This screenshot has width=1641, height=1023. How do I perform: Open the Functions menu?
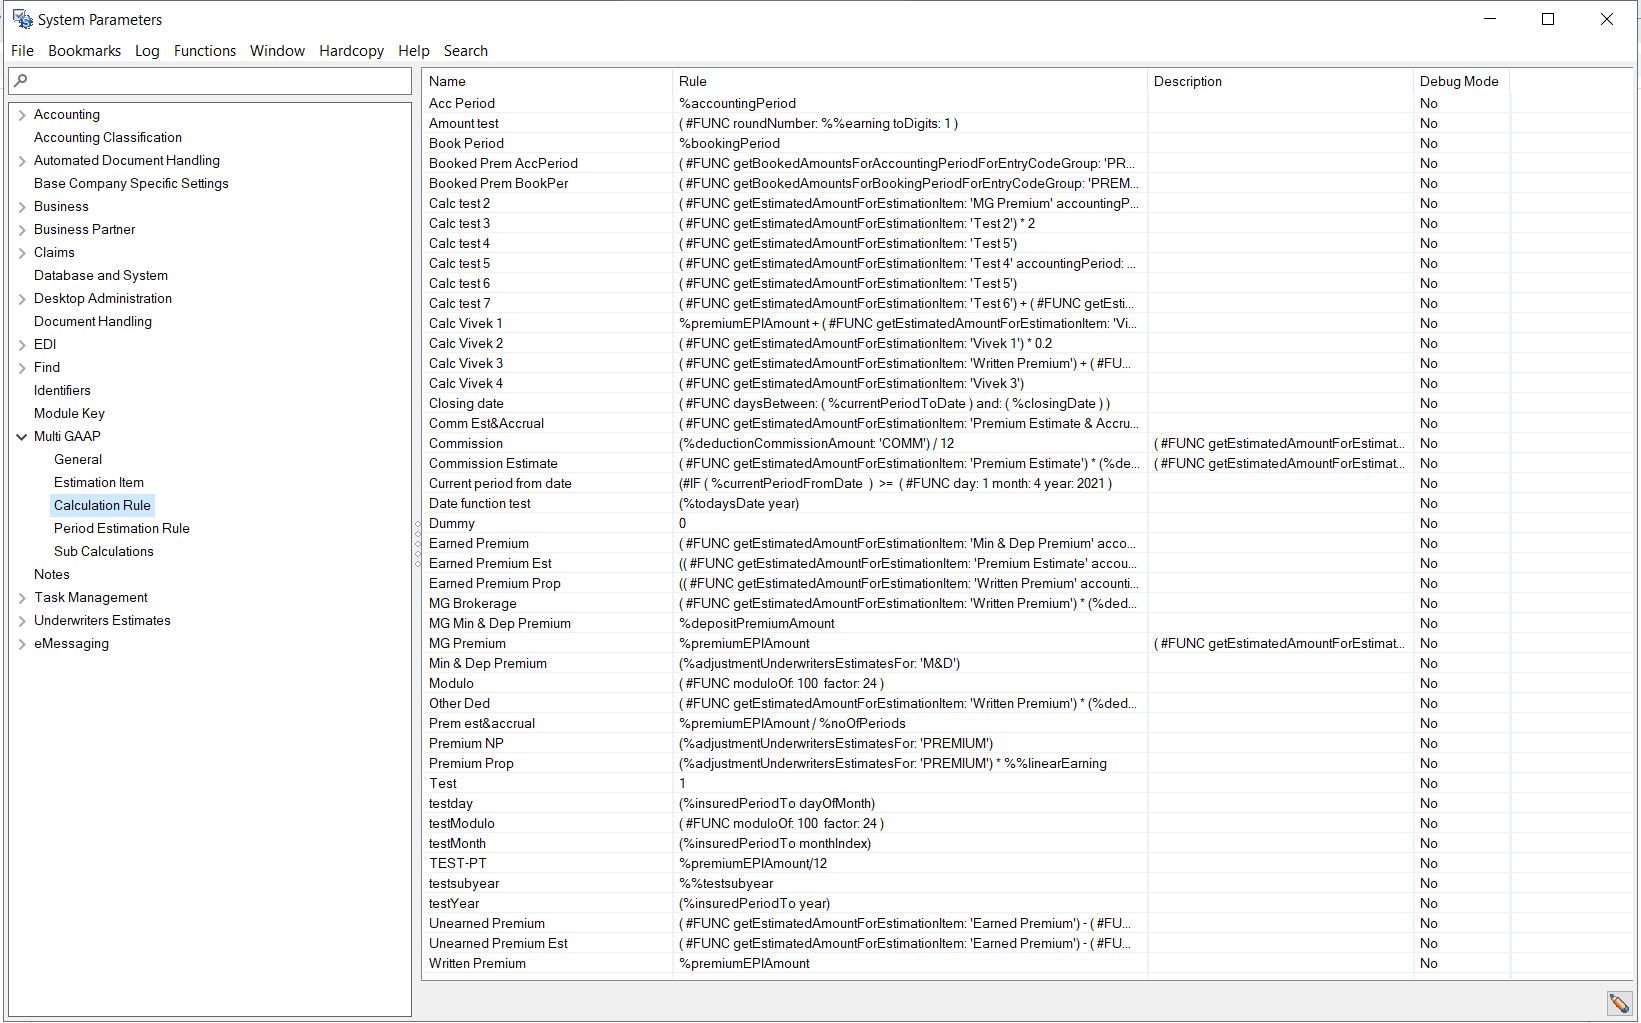coord(204,51)
